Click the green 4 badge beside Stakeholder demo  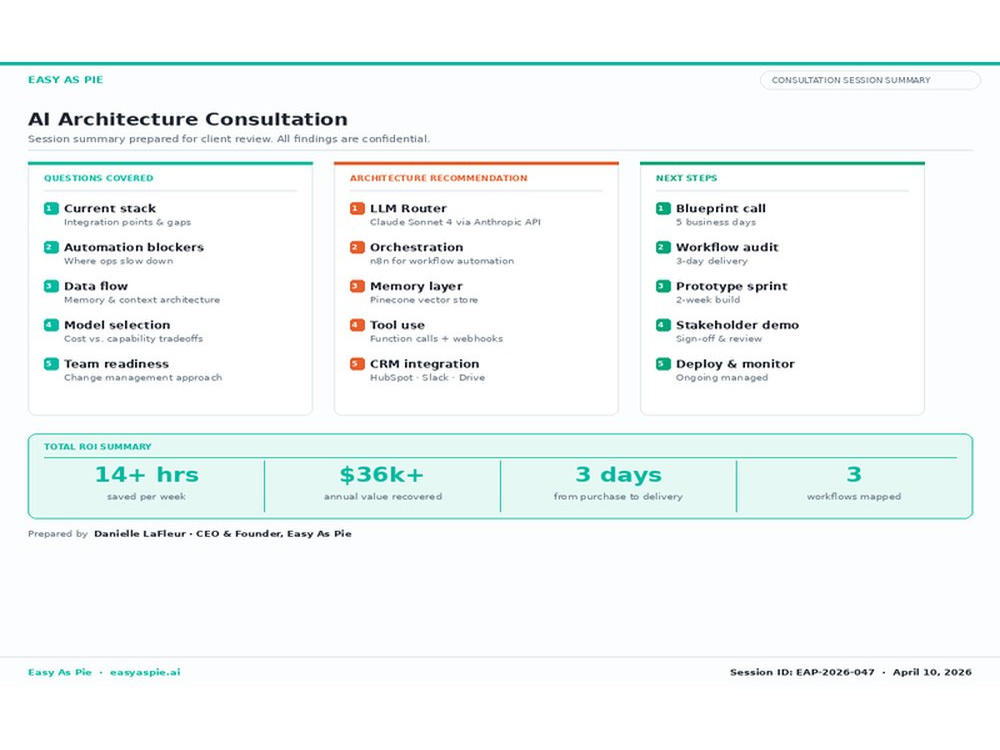click(663, 325)
